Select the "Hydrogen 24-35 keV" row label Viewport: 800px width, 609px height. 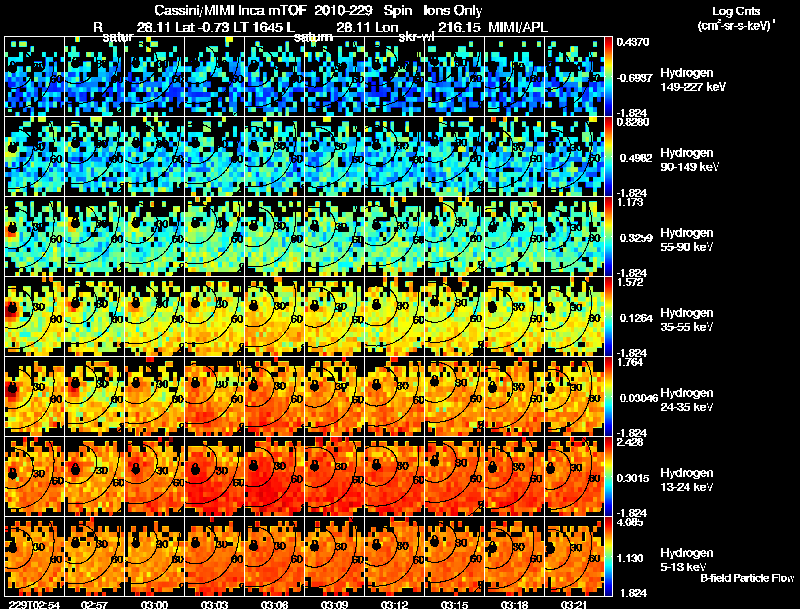[x=687, y=400]
